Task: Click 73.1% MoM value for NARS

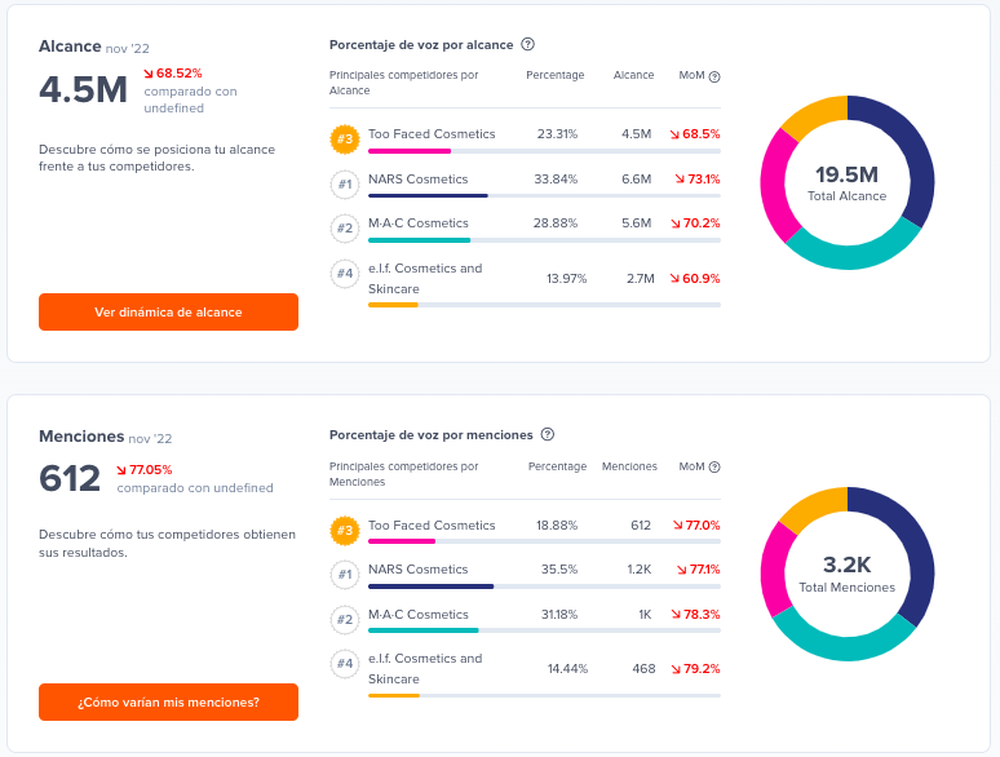Action: pos(704,179)
